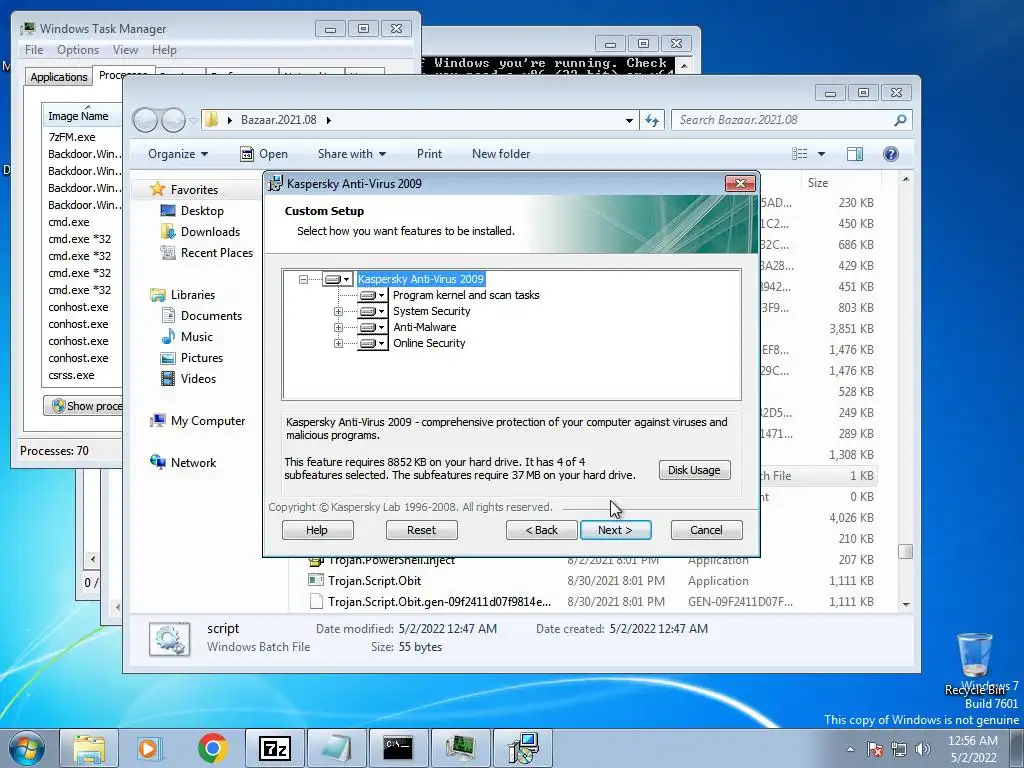Open the Organize menu in Explorer

pos(178,154)
